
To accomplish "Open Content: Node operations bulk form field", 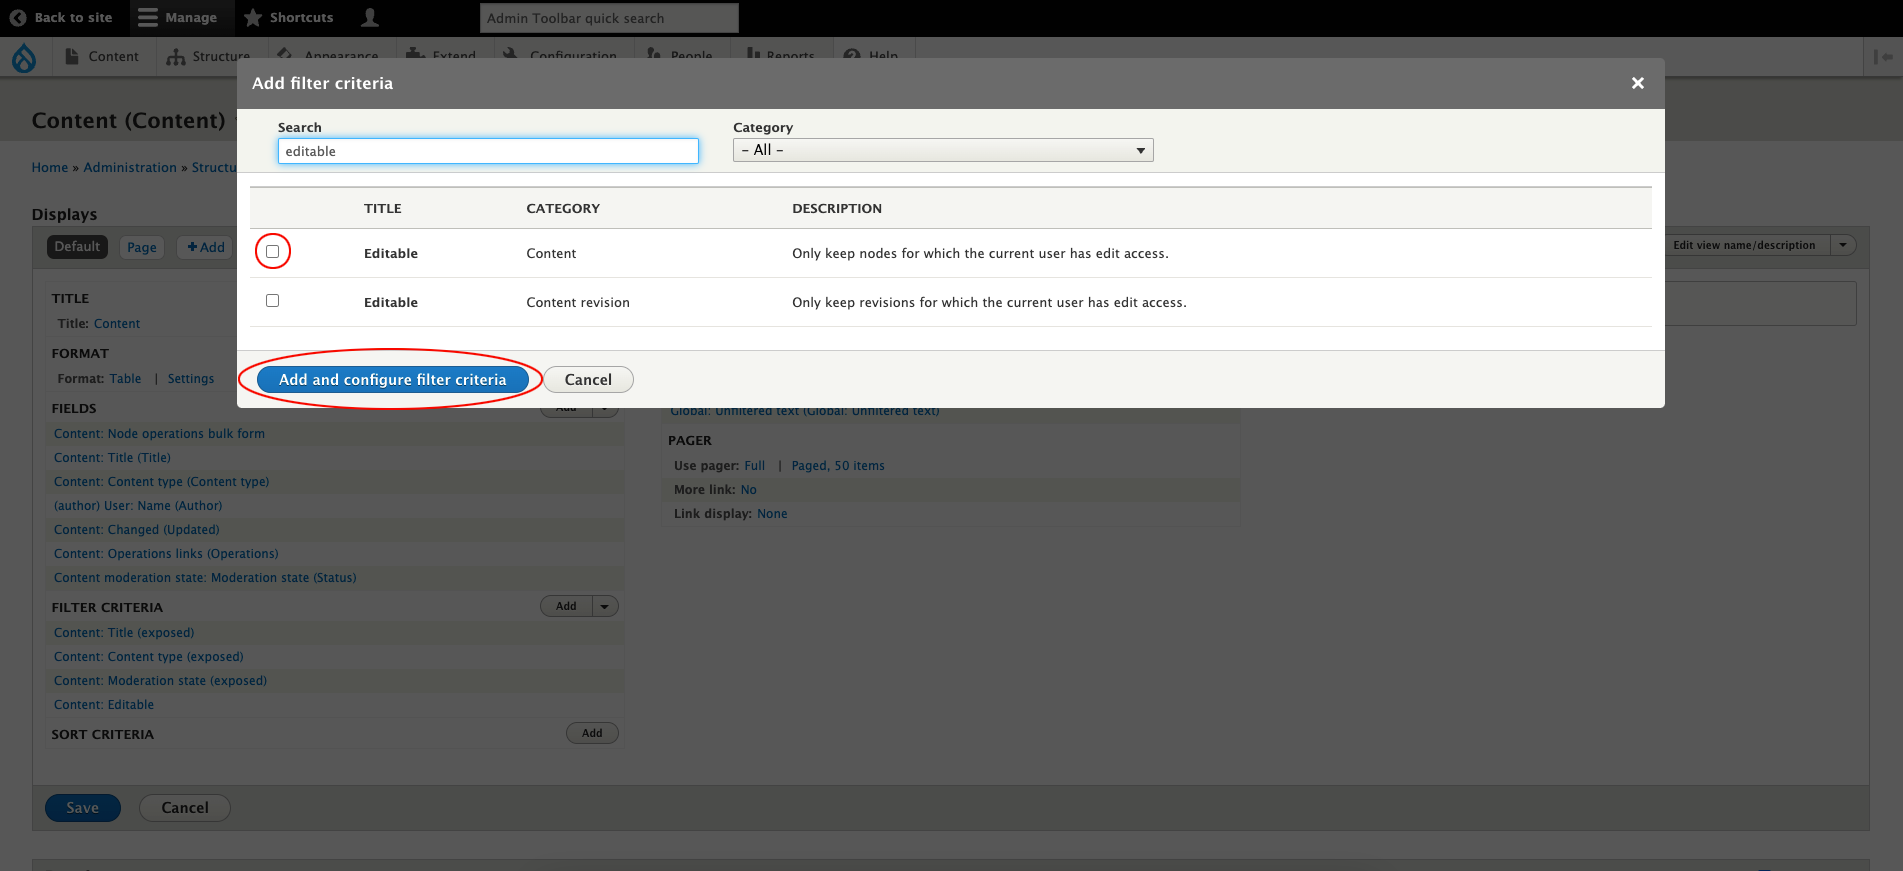I will click(x=160, y=434).
